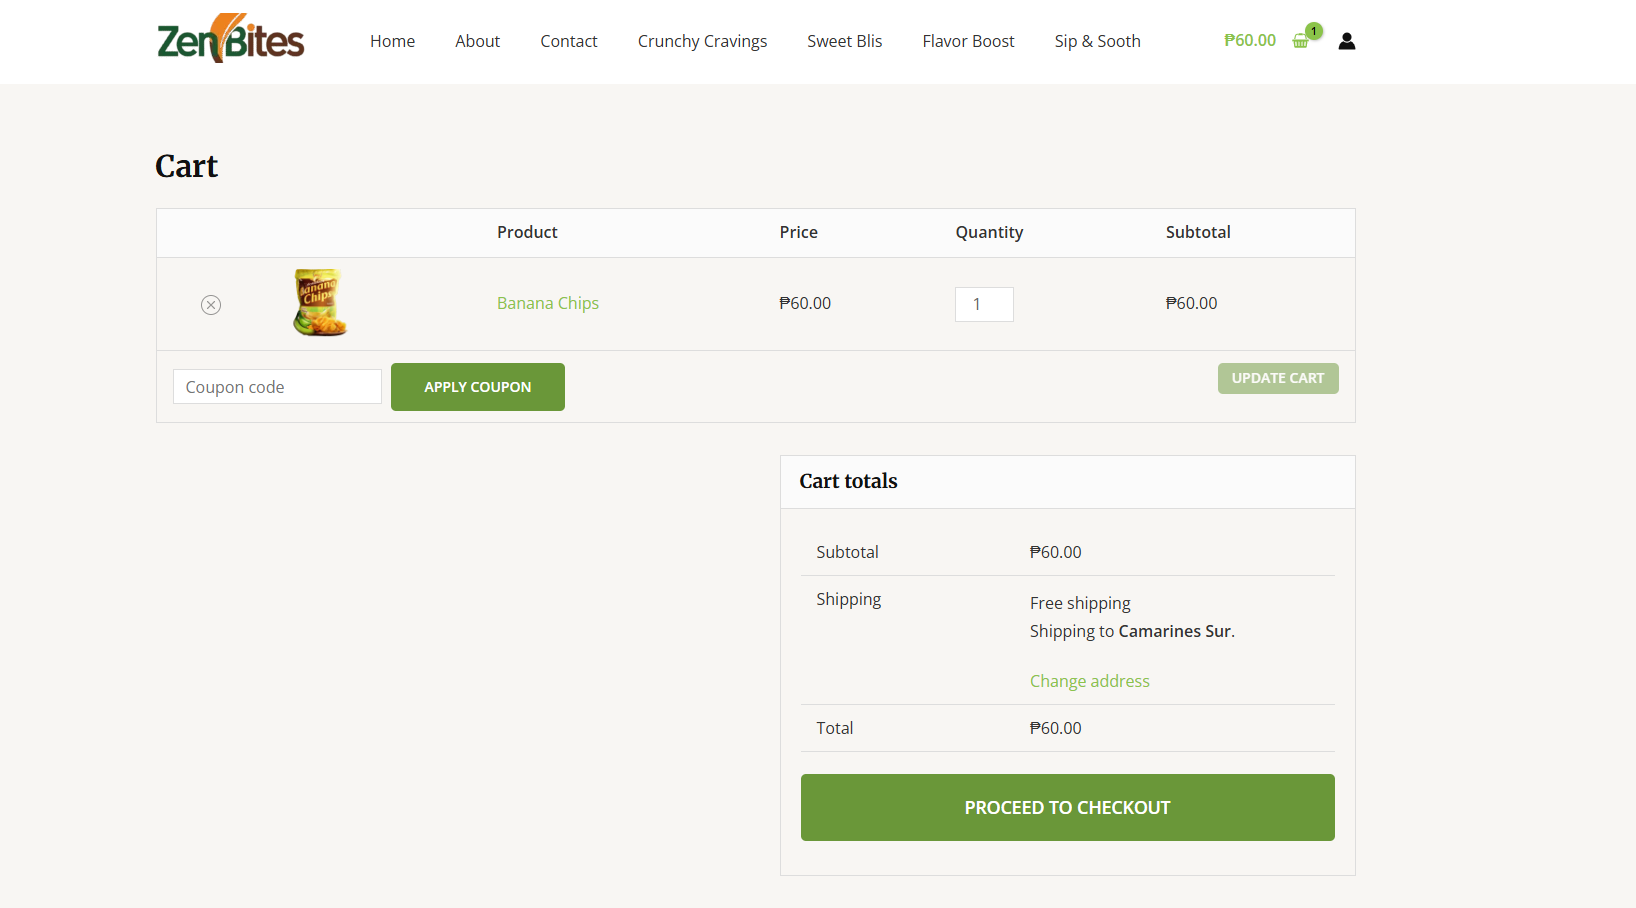Click Change address under shipping
This screenshot has height=908, width=1636.
pyautogui.click(x=1089, y=681)
